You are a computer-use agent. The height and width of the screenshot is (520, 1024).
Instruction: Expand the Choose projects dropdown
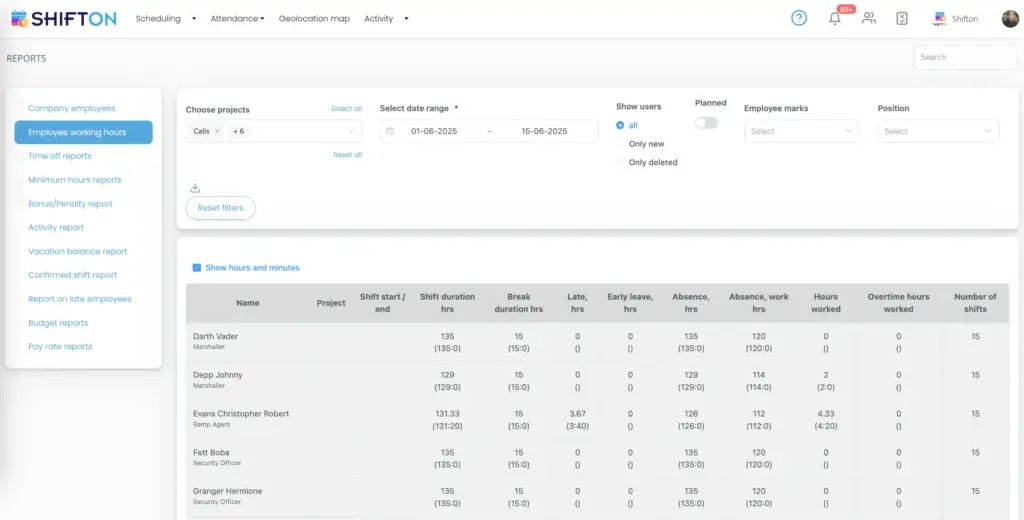[350, 131]
